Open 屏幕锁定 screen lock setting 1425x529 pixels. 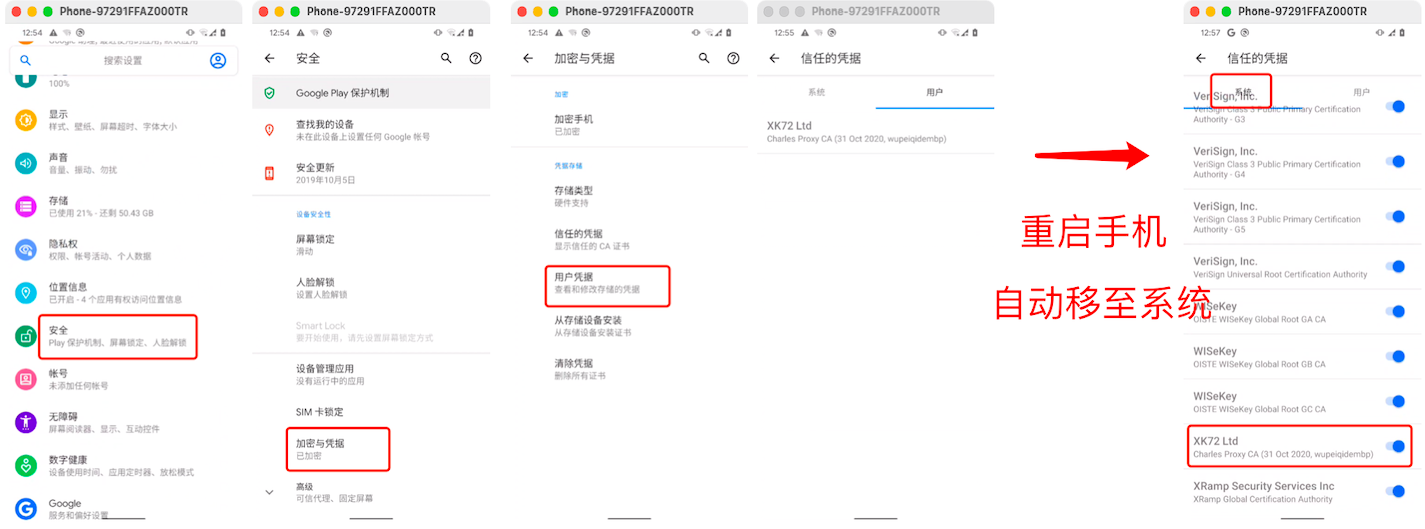coord(371,245)
